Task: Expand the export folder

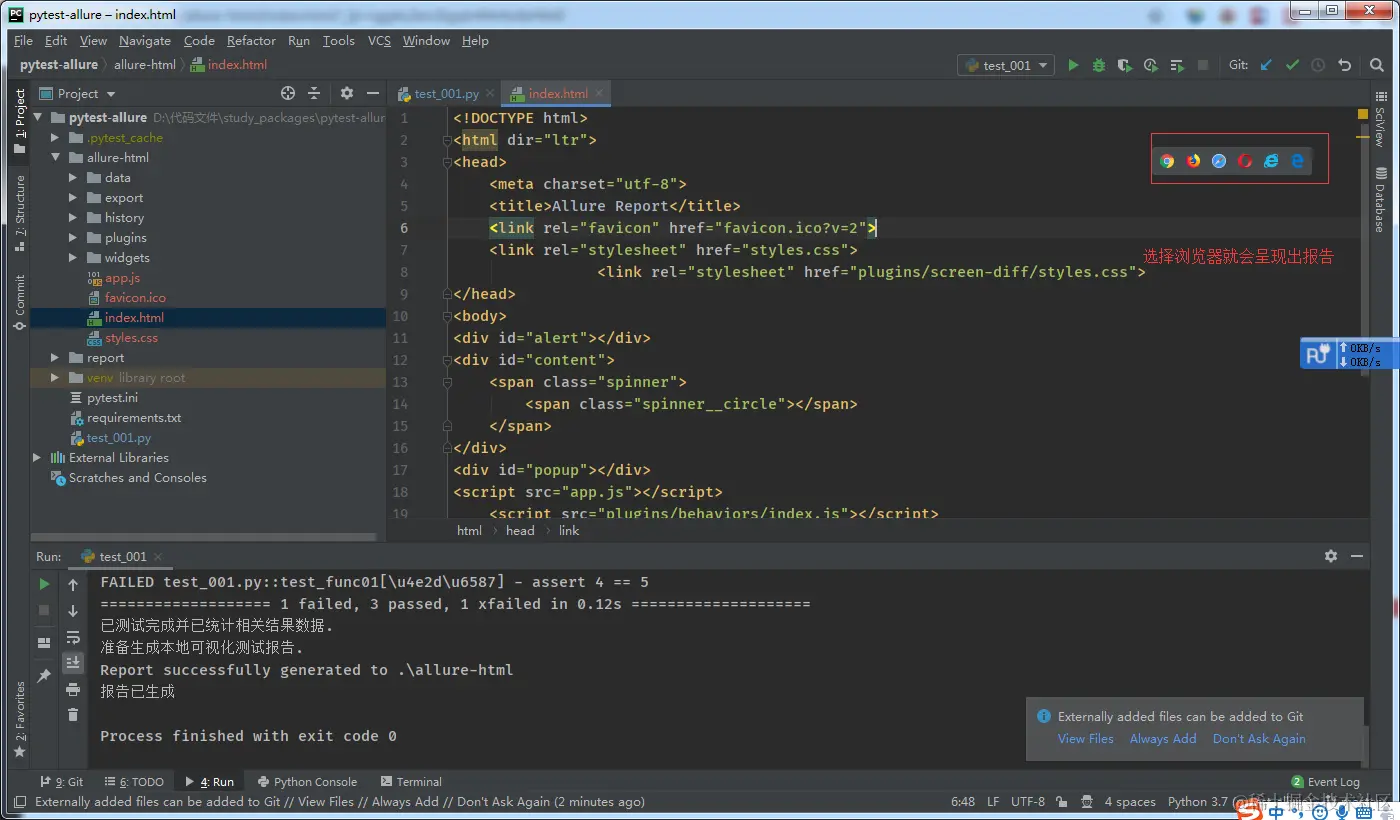Action: click(x=73, y=198)
